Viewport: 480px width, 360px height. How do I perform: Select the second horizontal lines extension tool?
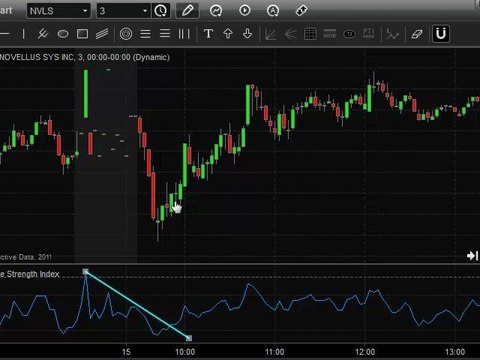[x=165, y=34]
